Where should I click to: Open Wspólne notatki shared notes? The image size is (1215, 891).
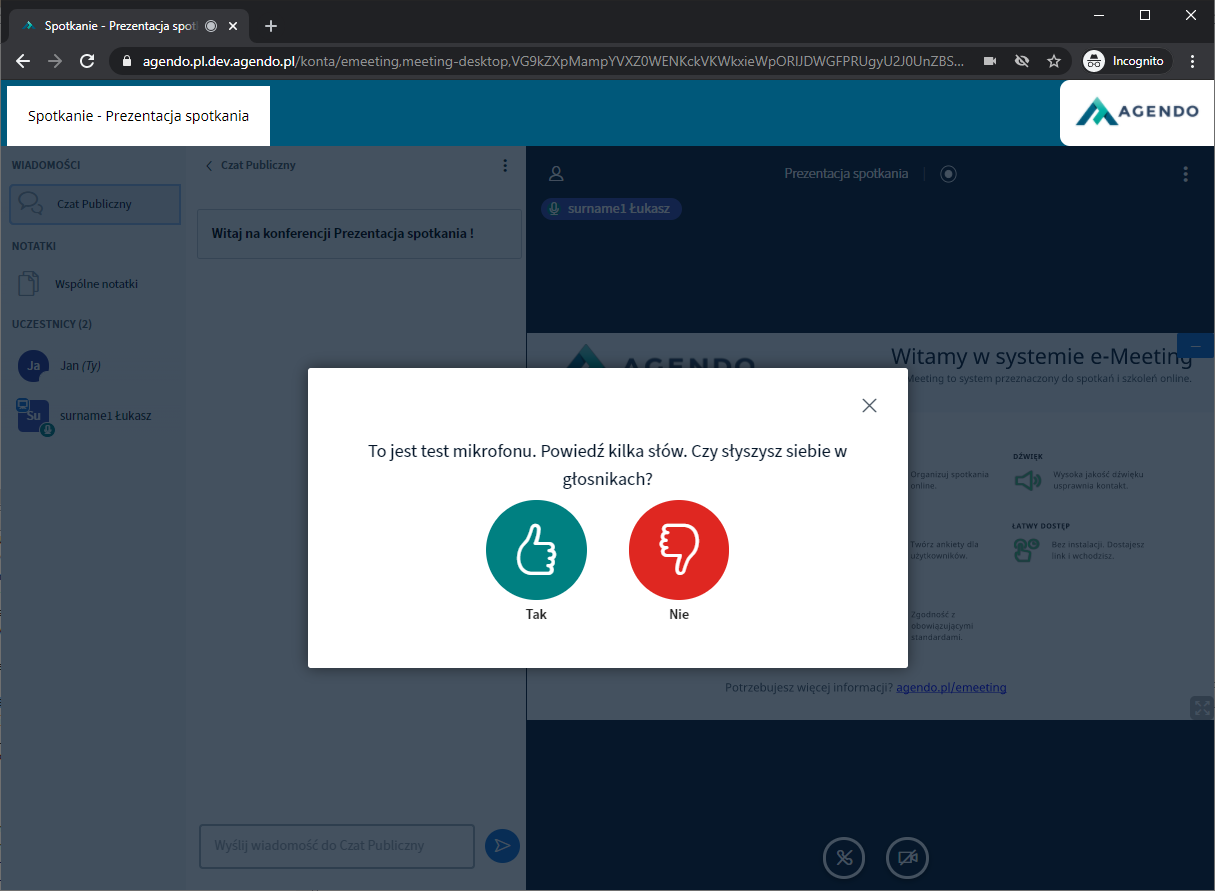(x=96, y=284)
